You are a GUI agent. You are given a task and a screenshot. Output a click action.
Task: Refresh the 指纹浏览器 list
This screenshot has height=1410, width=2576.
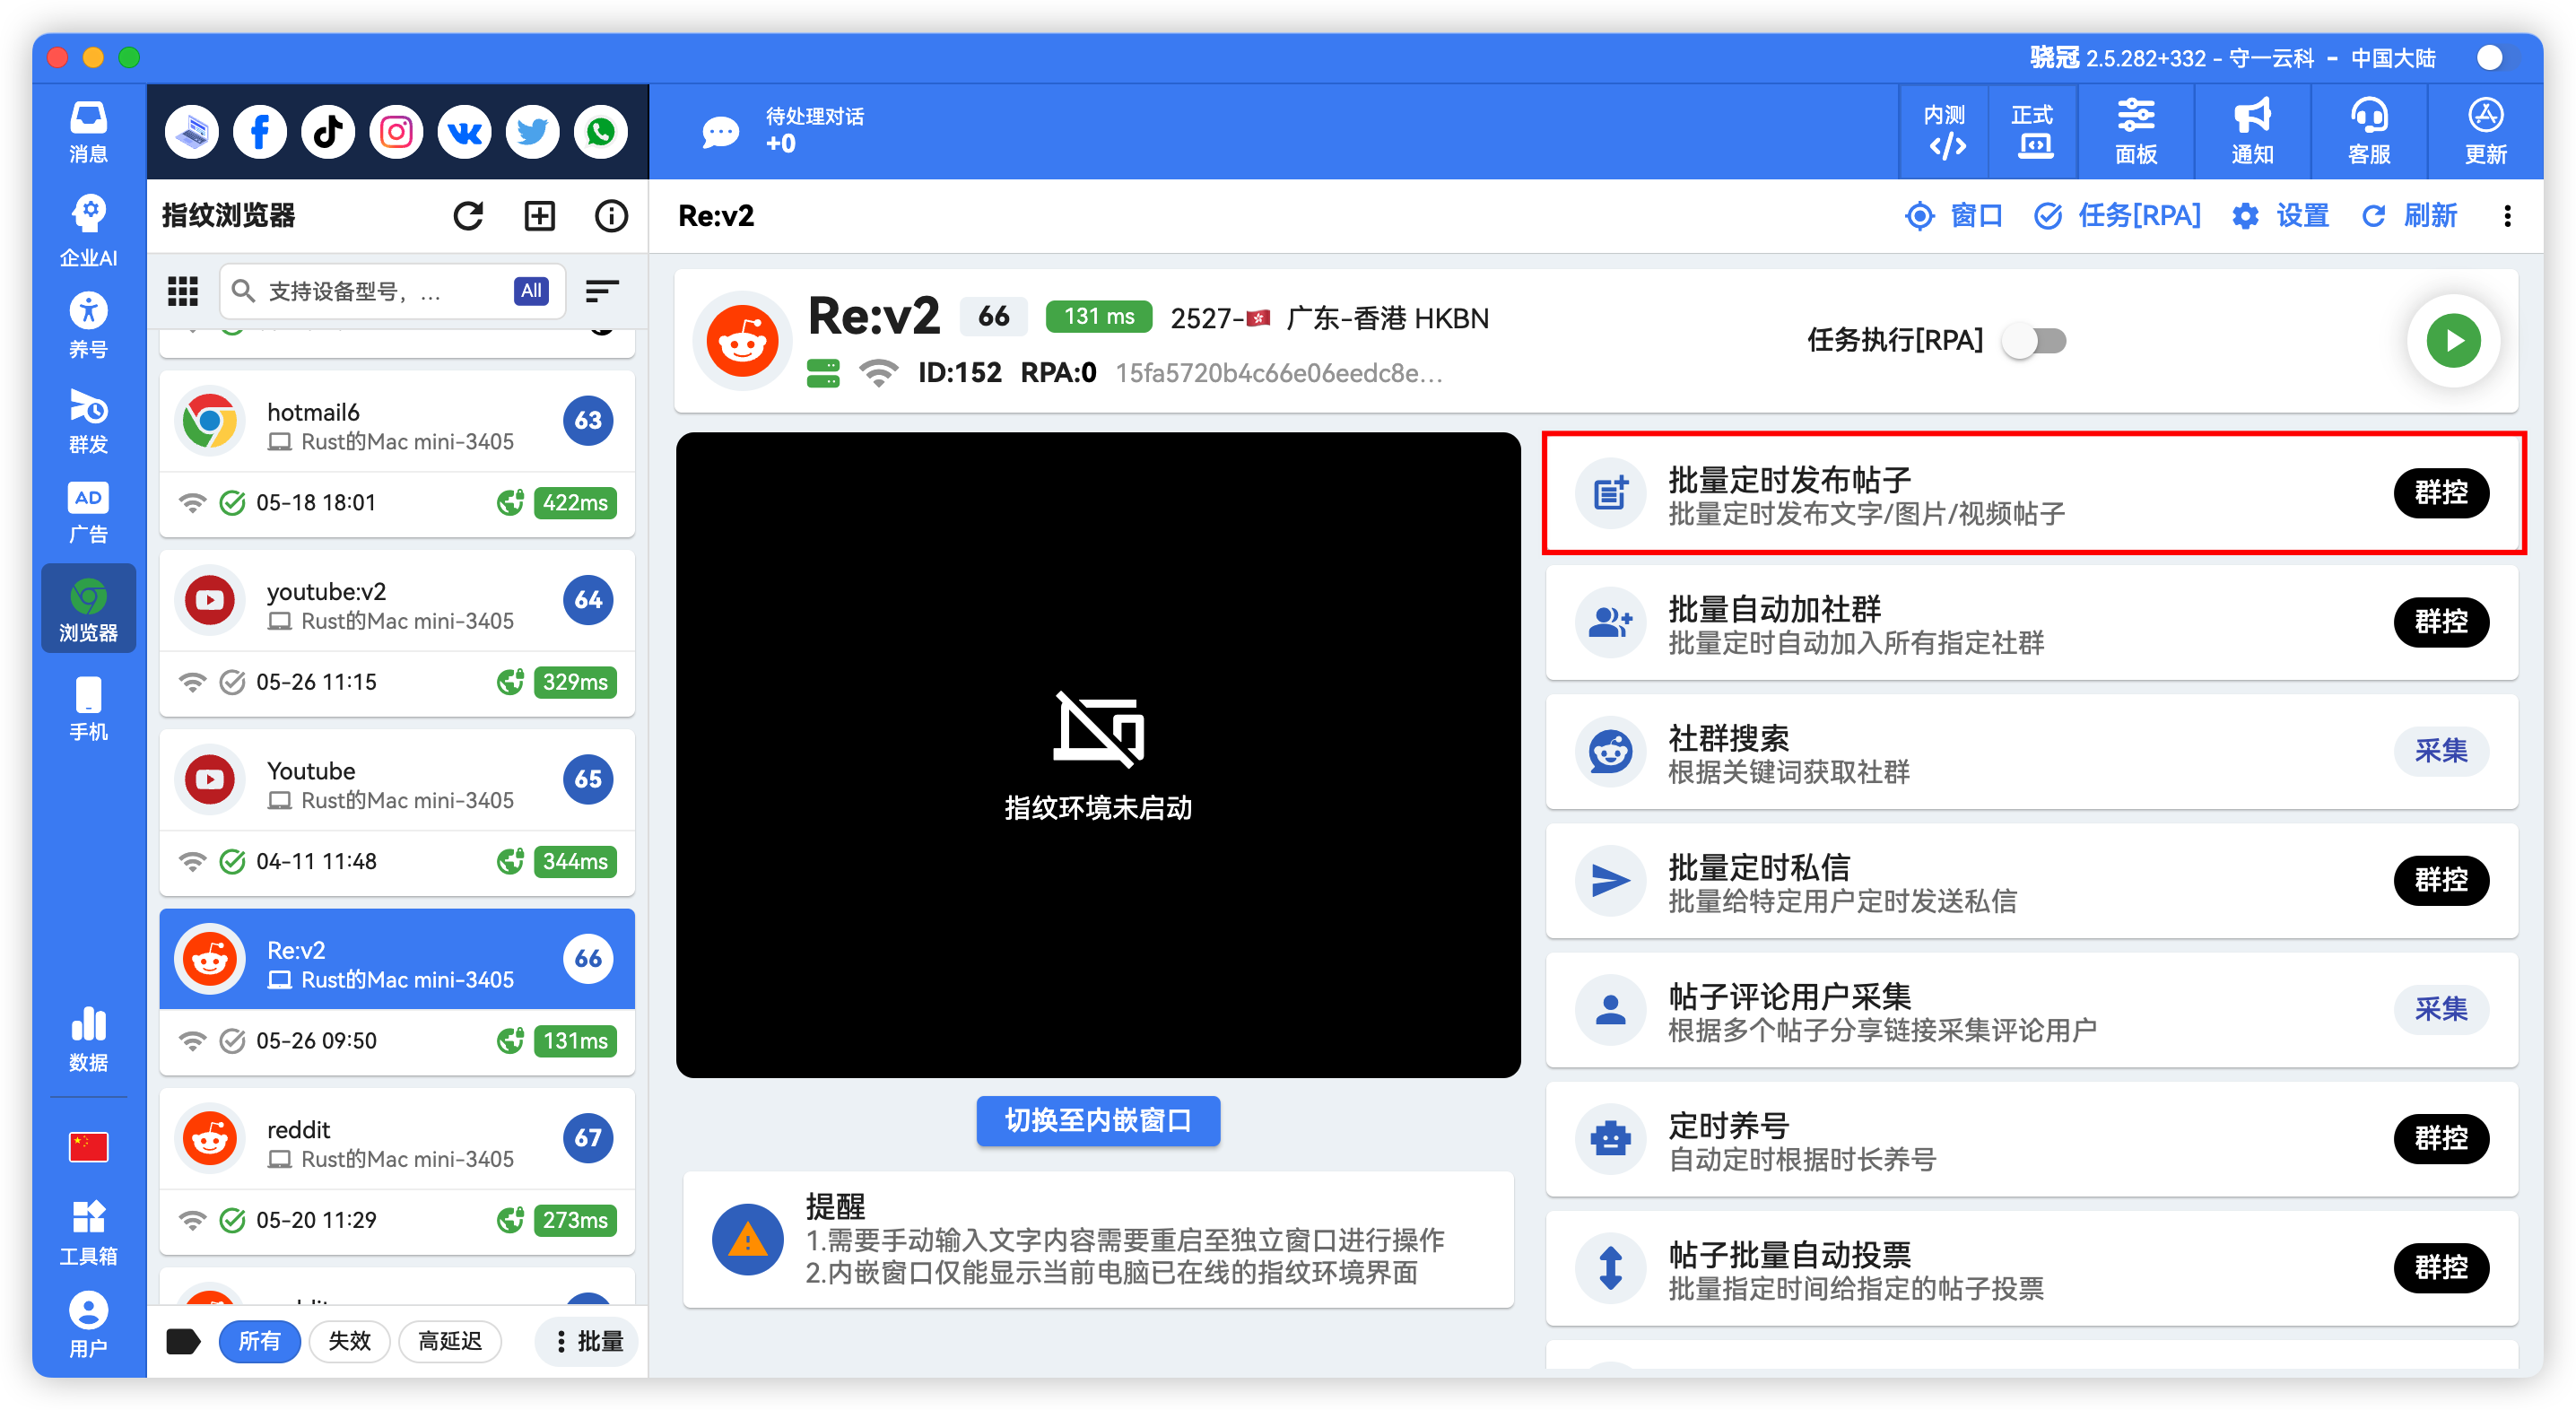pos(468,216)
